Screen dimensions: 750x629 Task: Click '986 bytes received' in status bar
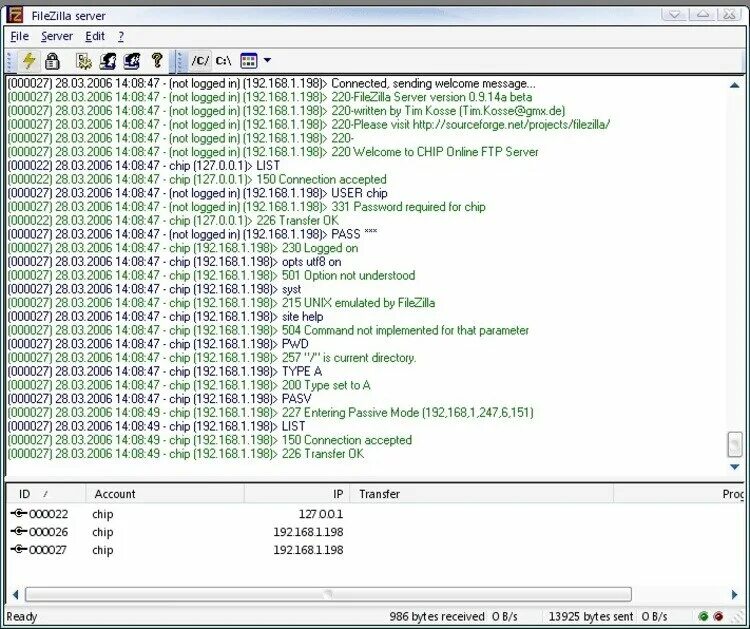437,617
